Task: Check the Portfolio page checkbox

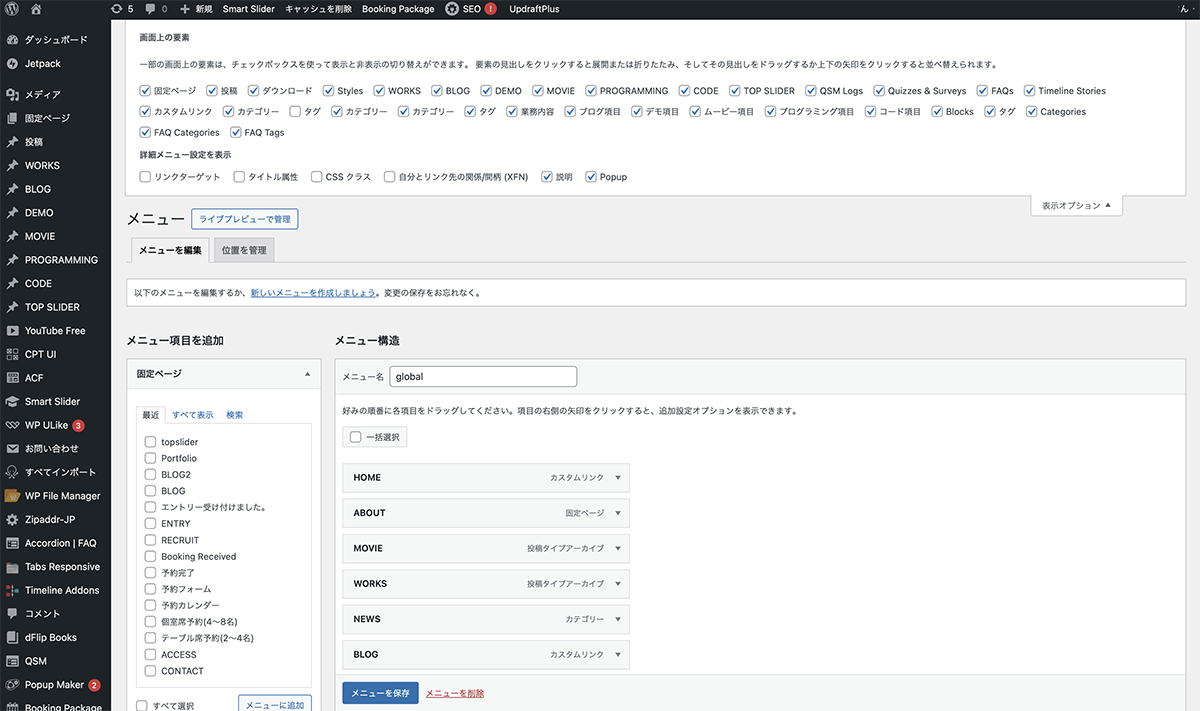Action: coord(150,458)
